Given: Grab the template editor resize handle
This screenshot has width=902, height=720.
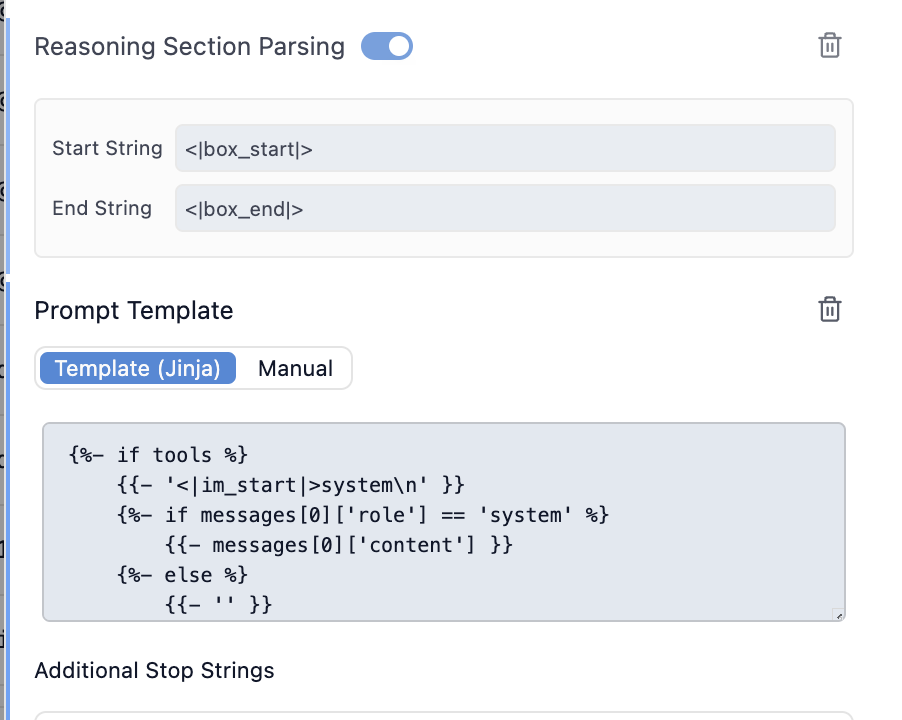Looking at the screenshot, I should click(838, 615).
